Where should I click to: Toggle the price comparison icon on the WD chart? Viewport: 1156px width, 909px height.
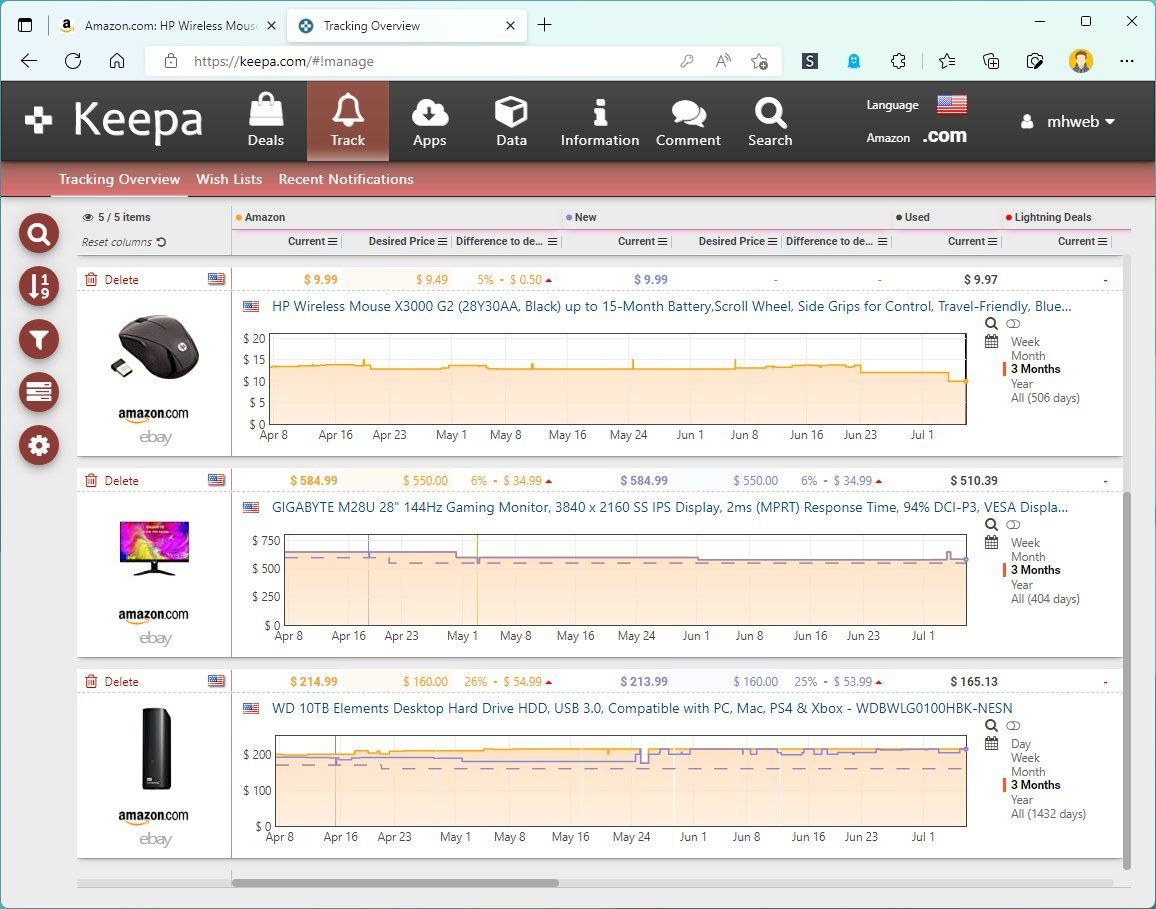click(x=1014, y=725)
